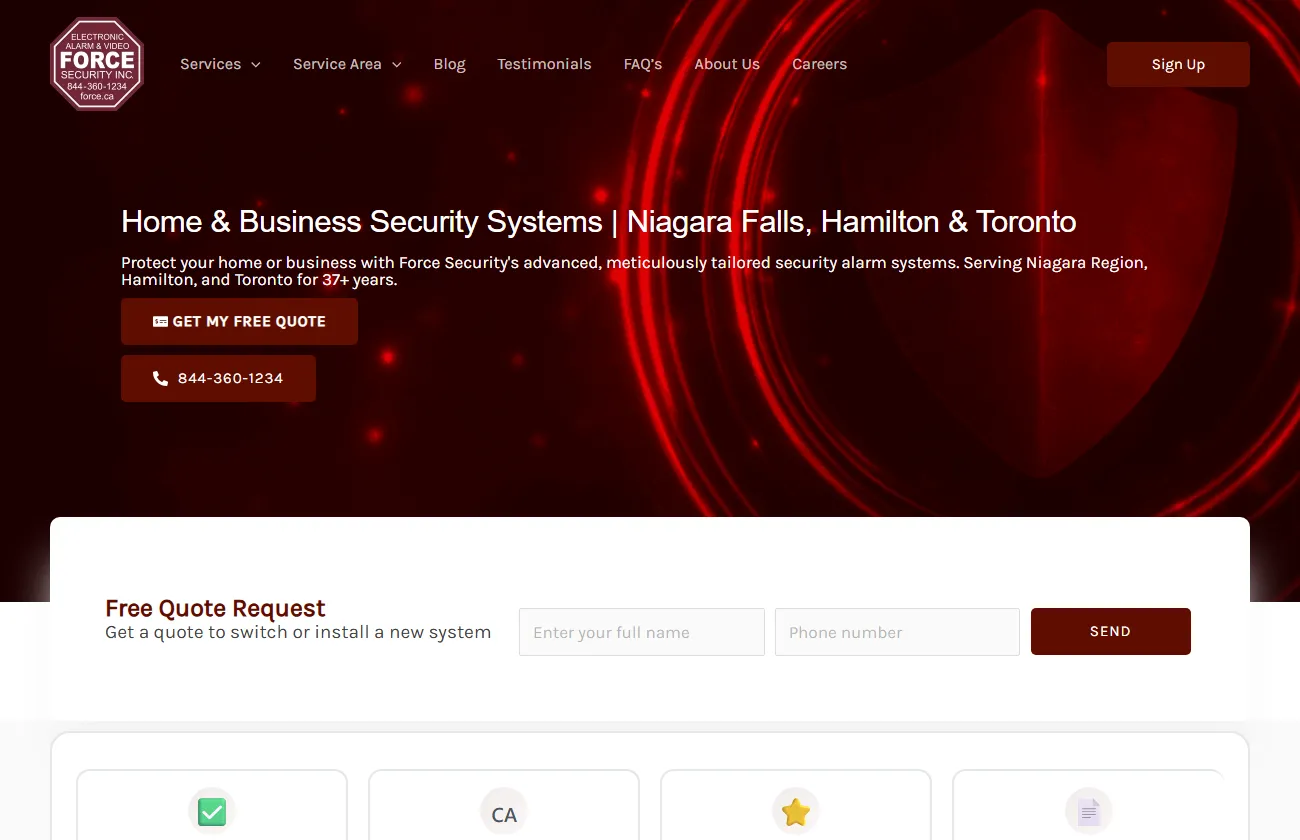Image resolution: width=1300 pixels, height=840 pixels.
Task: Call 844-360-1234 via phone button
Action: [218, 378]
